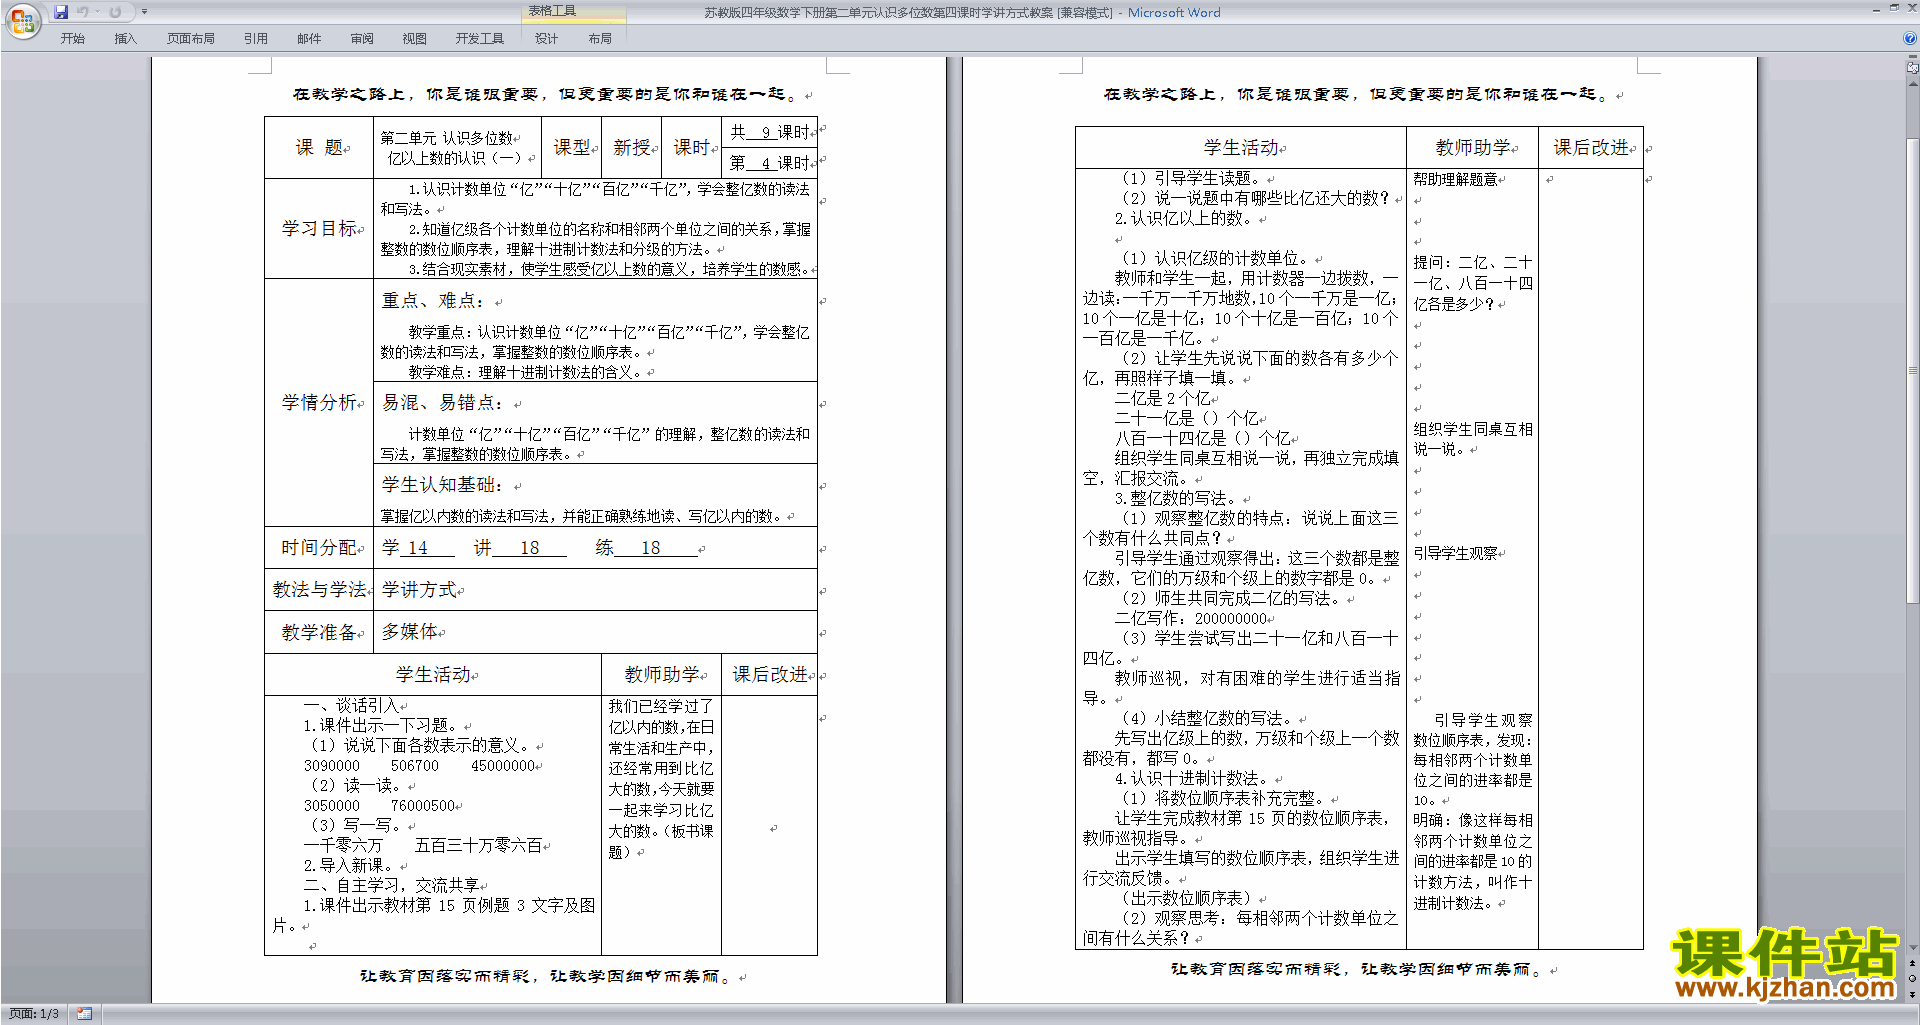This screenshot has height=1025, width=1920.
Task: Open the 开始 ribbon tab
Action: click(x=72, y=39)
